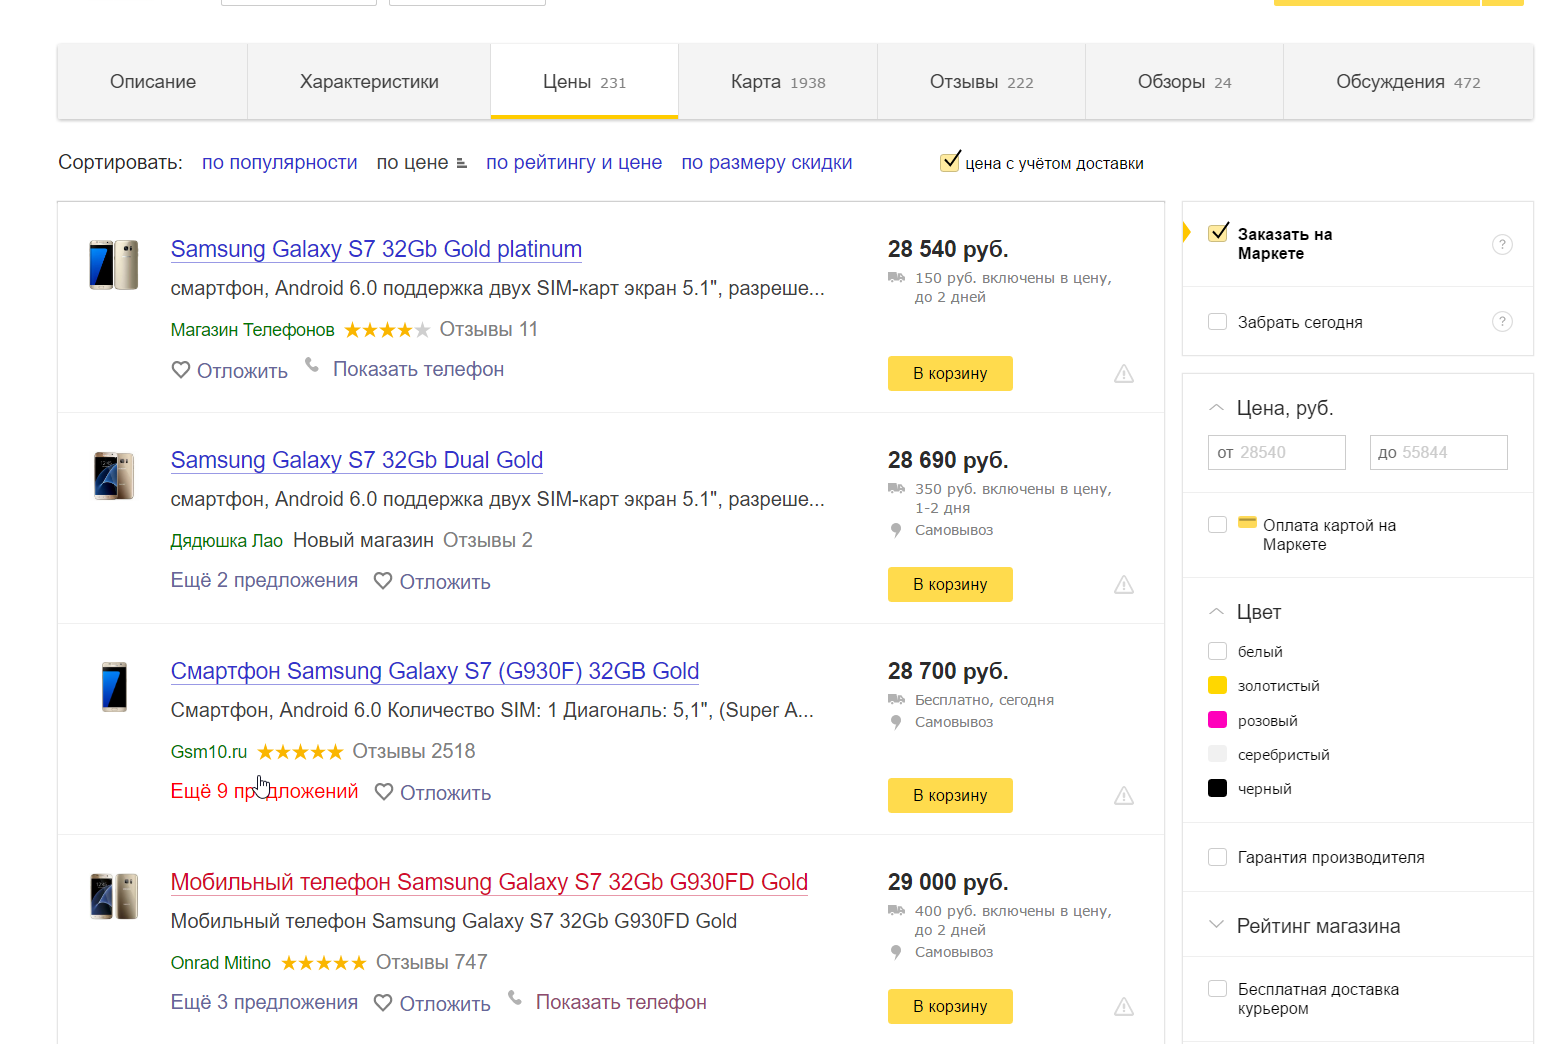Click heart icon on Gsm10.ru offer
Image resolution: width=1560 pixels, height=1044 pixels.
pos(384,792)
